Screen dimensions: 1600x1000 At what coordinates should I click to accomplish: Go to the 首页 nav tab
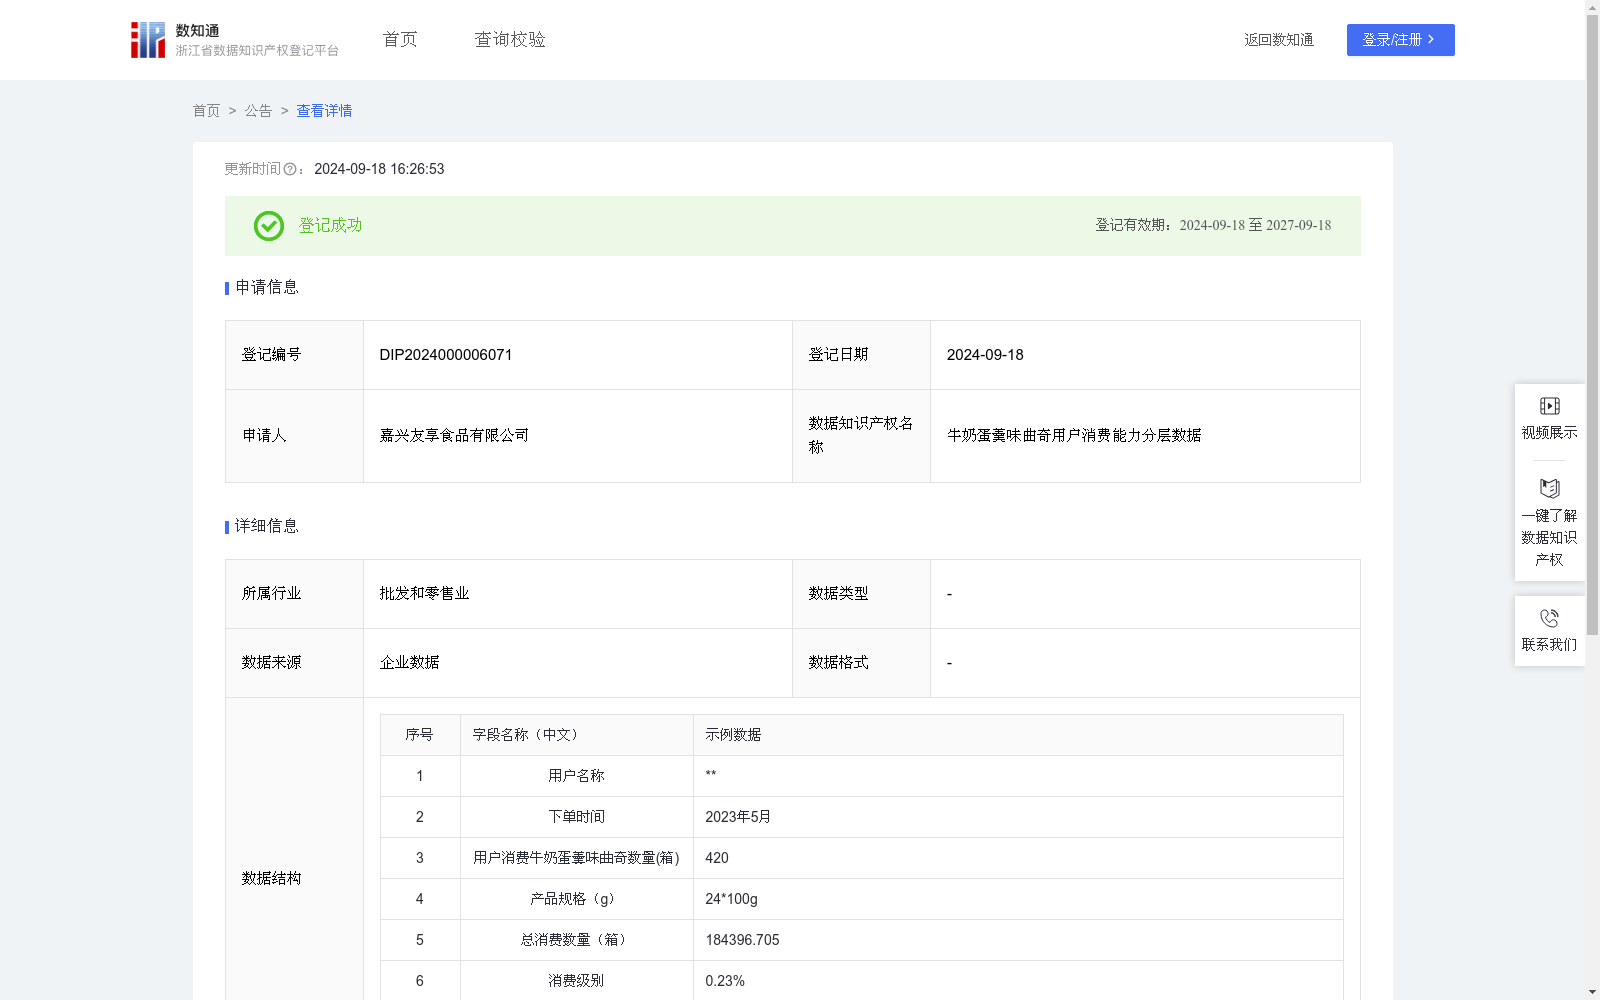[x=400, y=40]
